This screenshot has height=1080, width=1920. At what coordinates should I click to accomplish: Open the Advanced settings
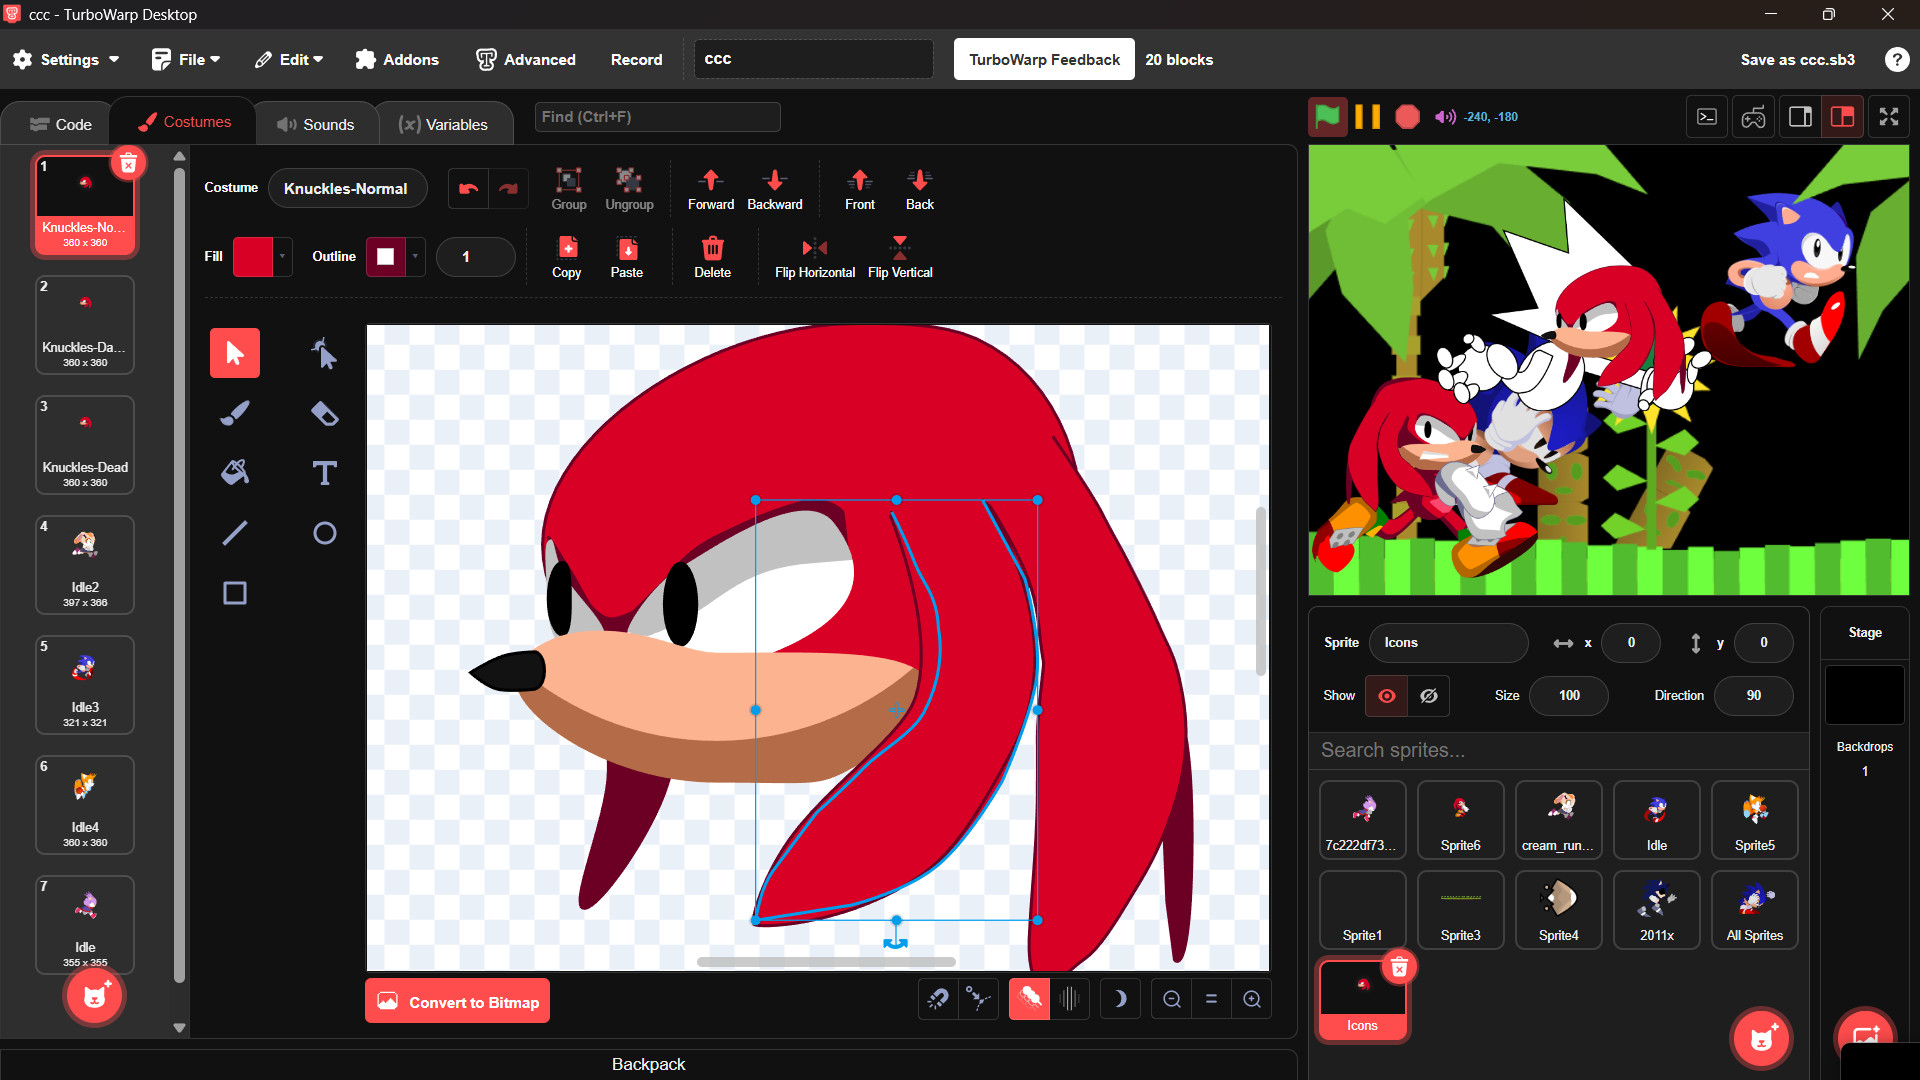click(526, 59)
